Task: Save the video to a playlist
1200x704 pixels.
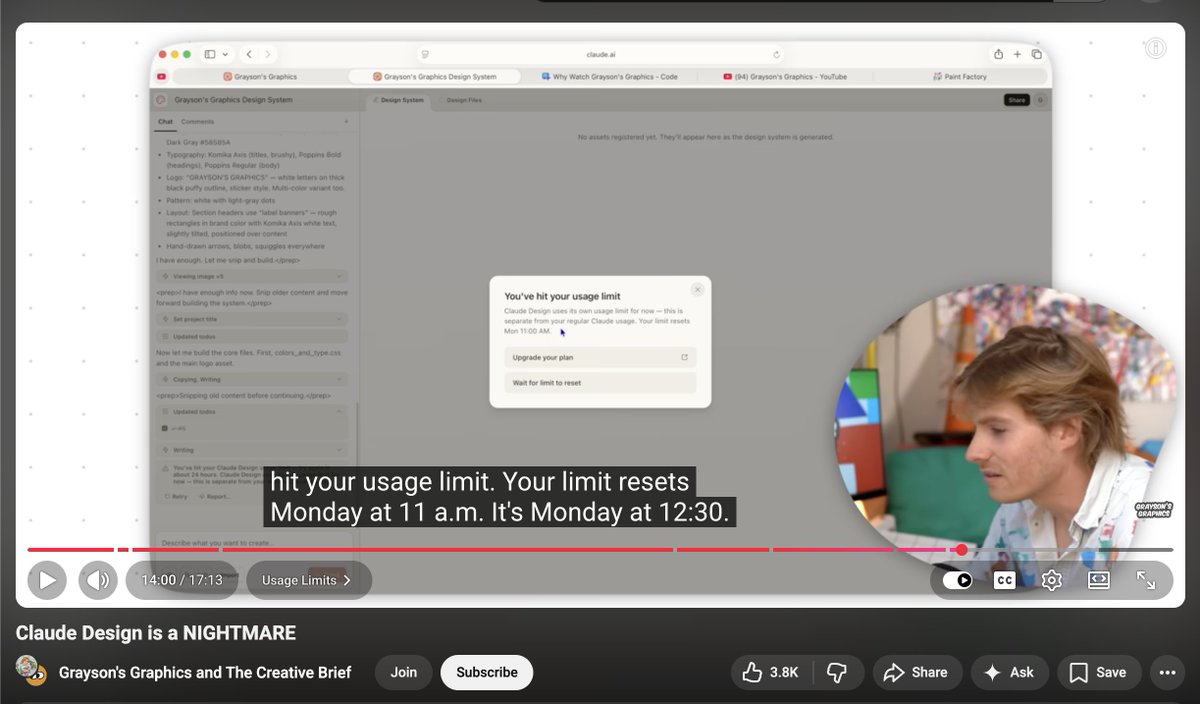Action: [x=1099, y=673]
